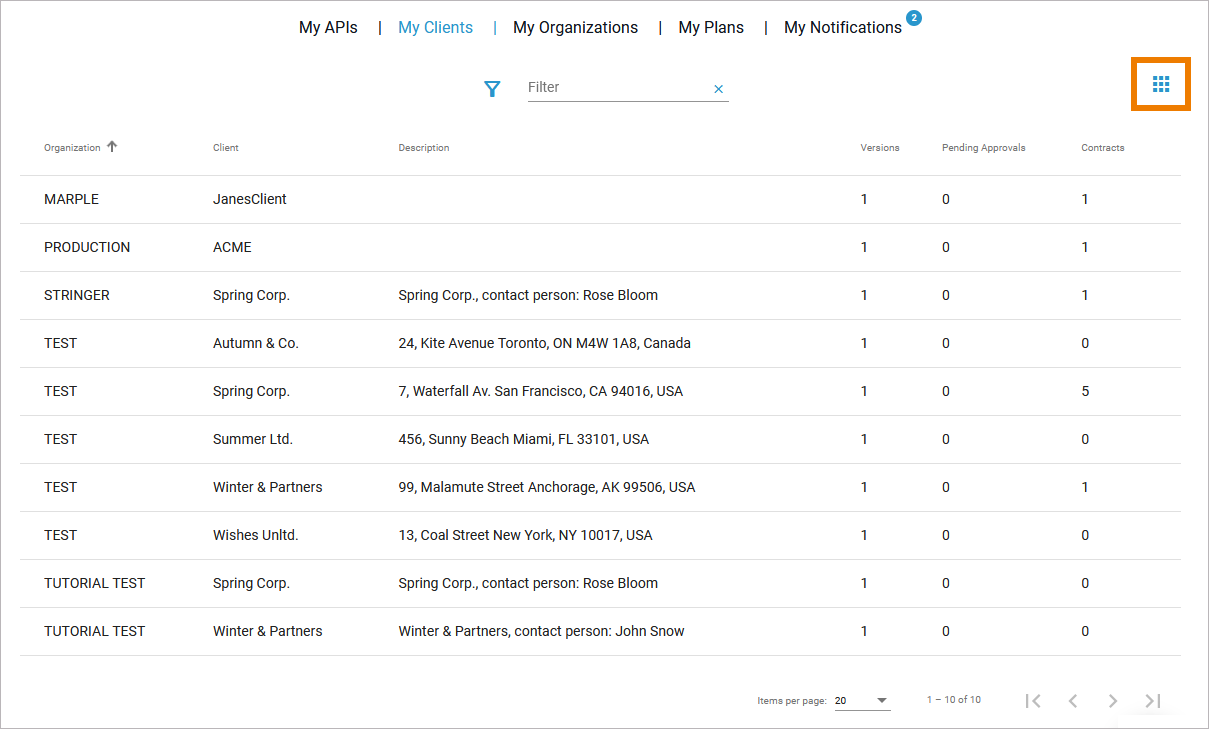Toggle Organization column sort arrow

pyautogui.click(x=112, y=146)
